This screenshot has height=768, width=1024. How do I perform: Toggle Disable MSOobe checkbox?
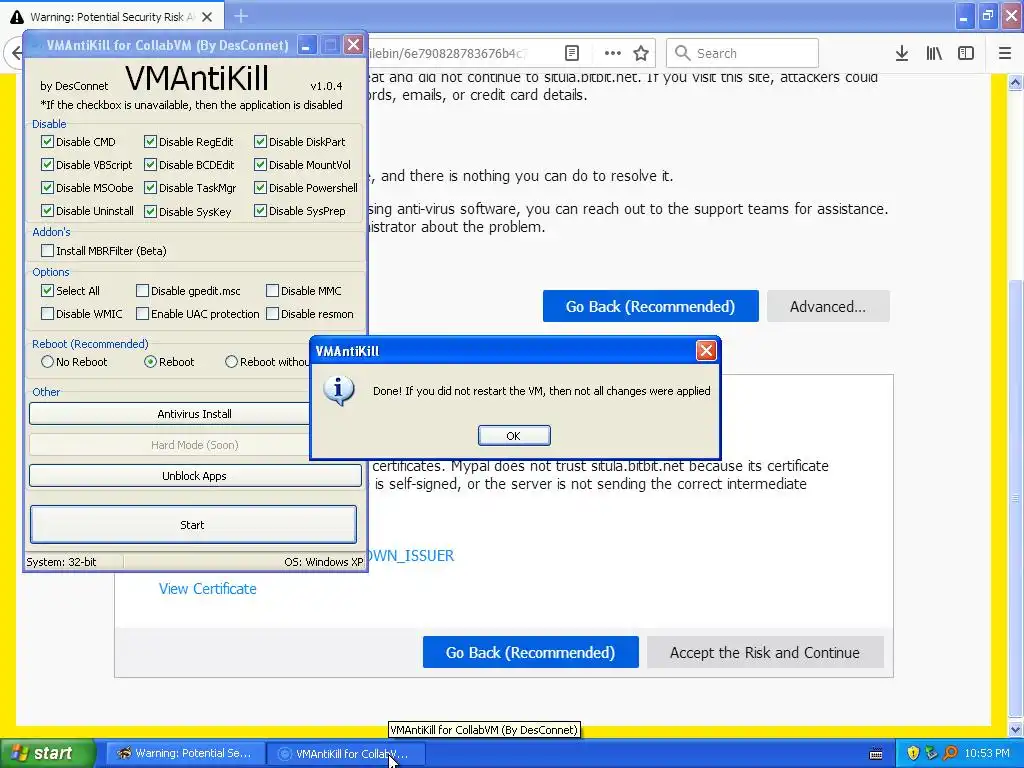pyautogui.click(x=47, y=187)
